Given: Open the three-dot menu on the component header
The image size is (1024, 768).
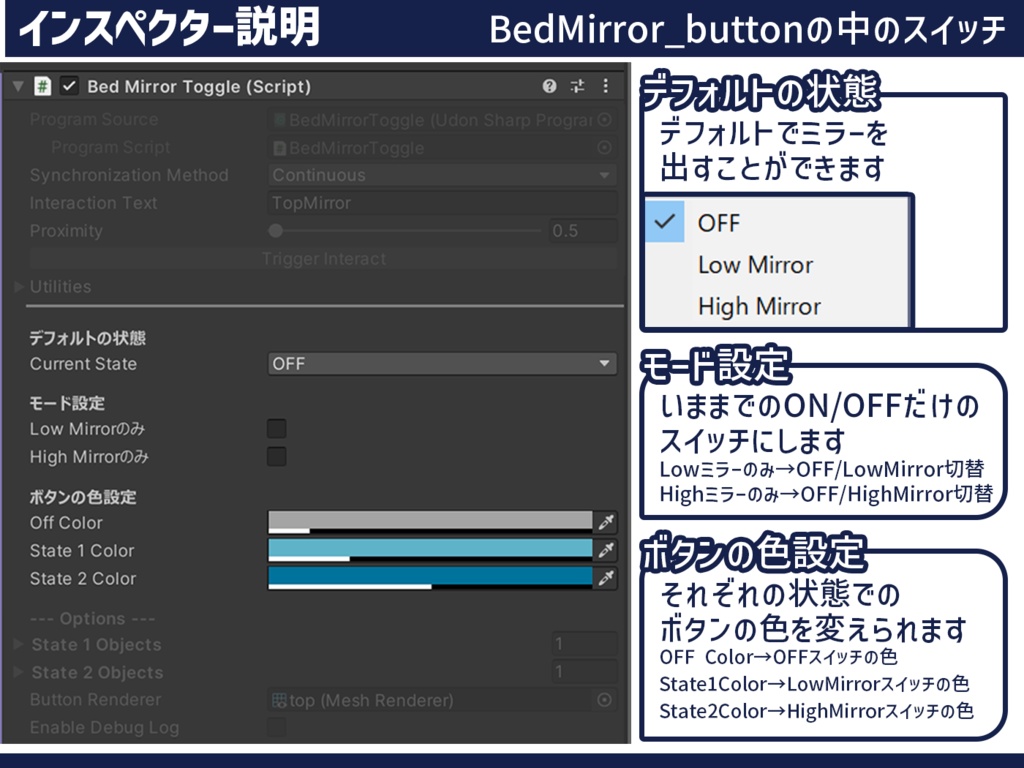Looking at the screenshot, I should click(605, 86).
